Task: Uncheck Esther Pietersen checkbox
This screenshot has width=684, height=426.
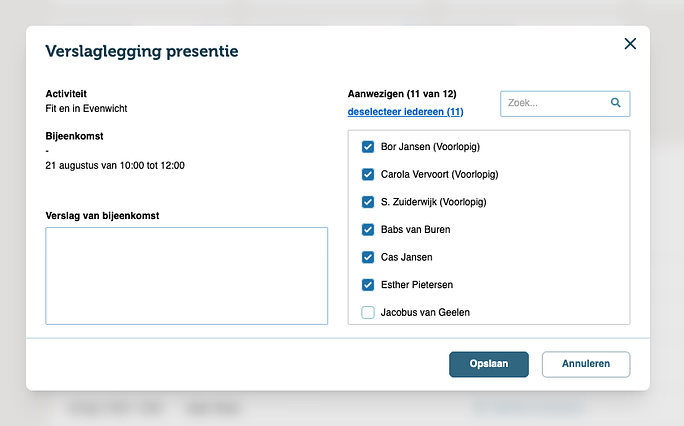Action: tap(368, 285)
